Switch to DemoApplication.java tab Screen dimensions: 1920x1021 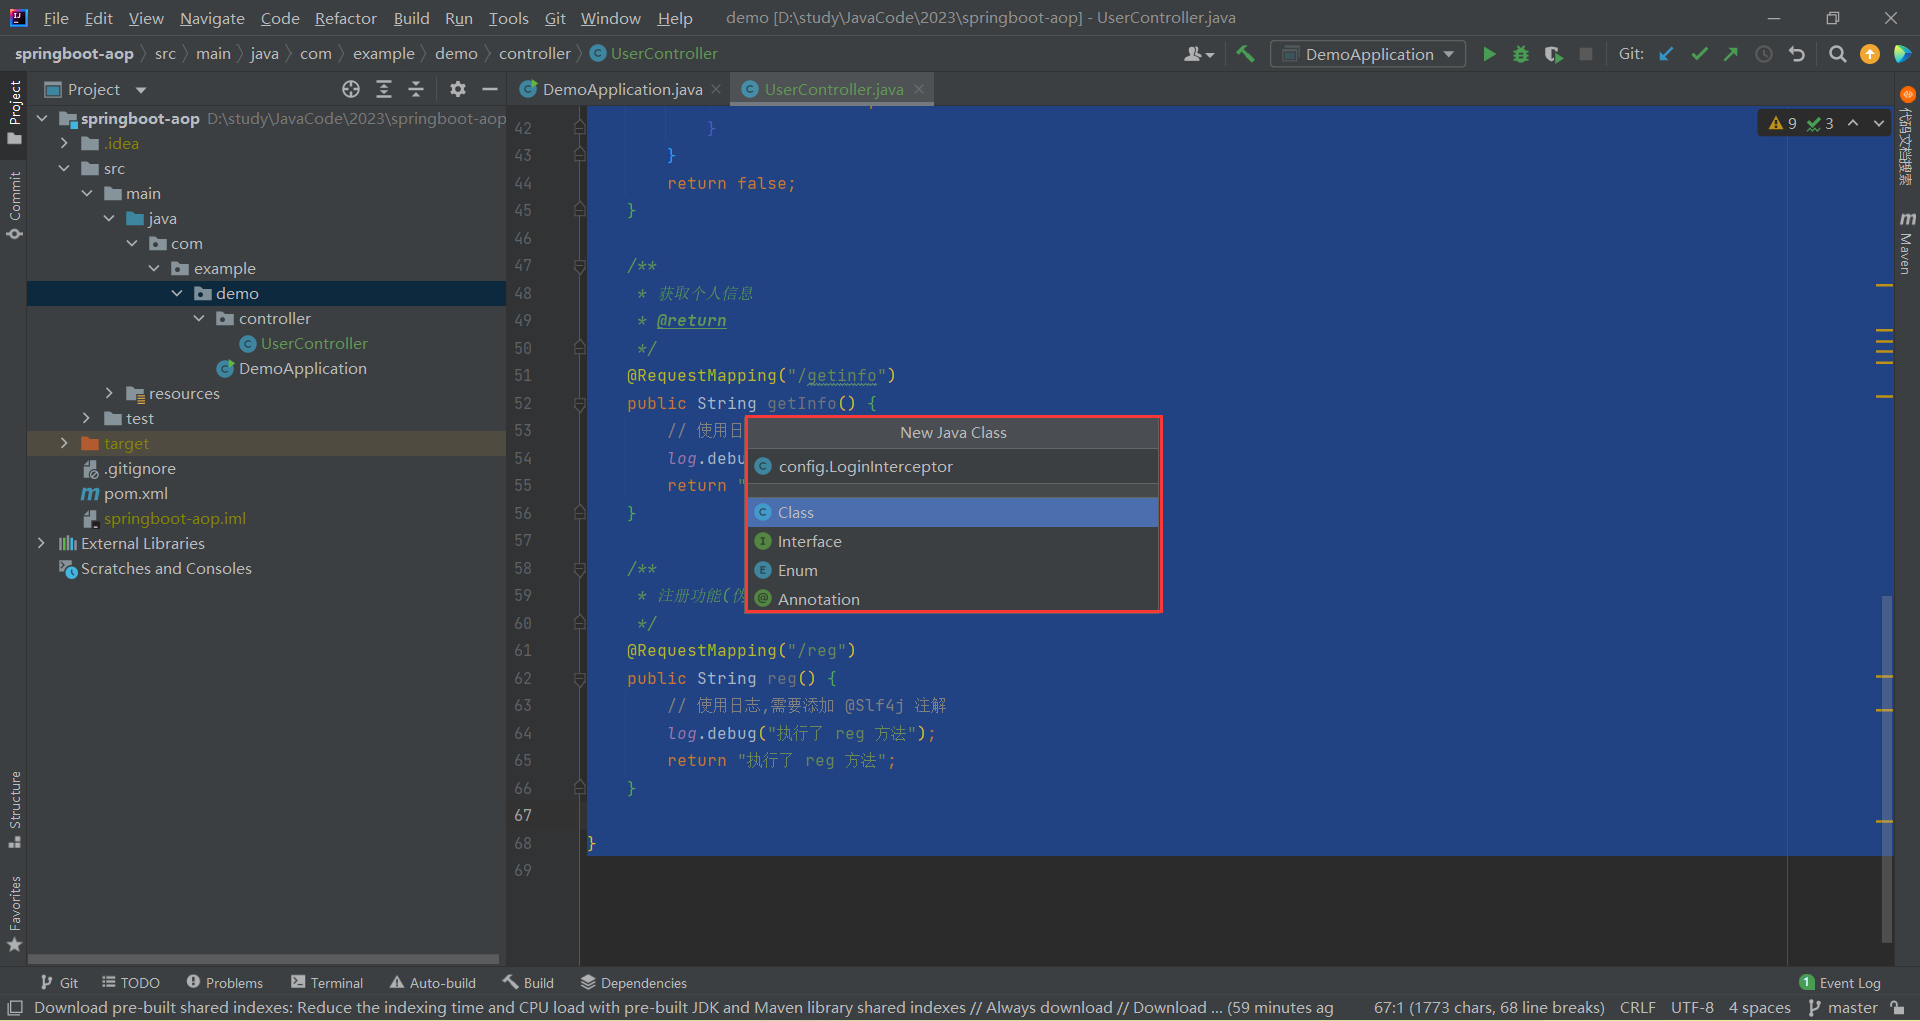pyautogui.click(x=611, y=89)
